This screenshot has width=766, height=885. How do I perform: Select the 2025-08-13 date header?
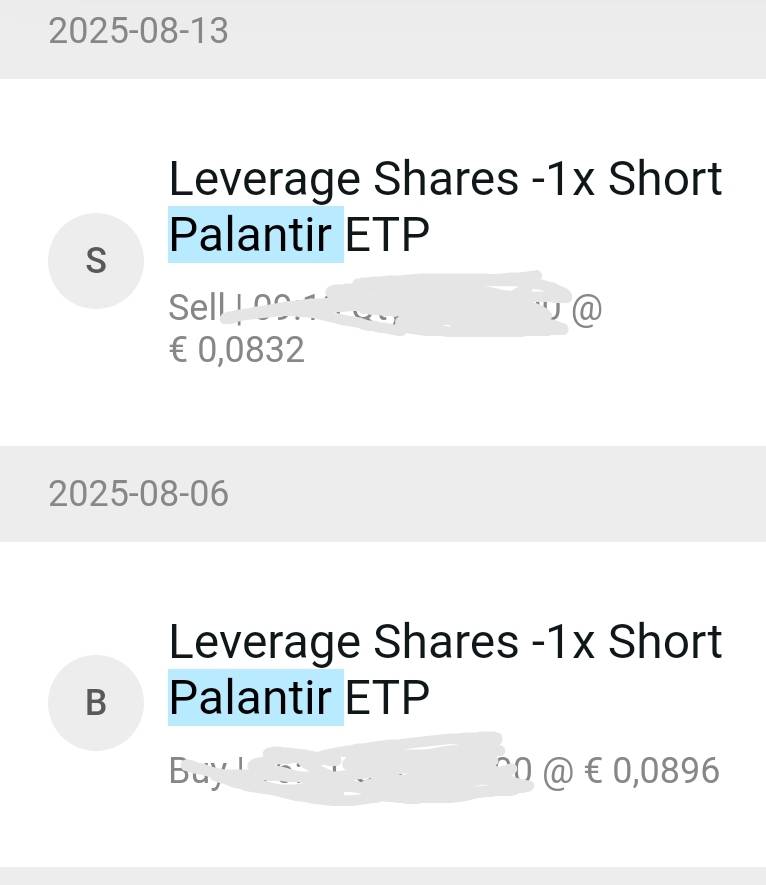139,31
